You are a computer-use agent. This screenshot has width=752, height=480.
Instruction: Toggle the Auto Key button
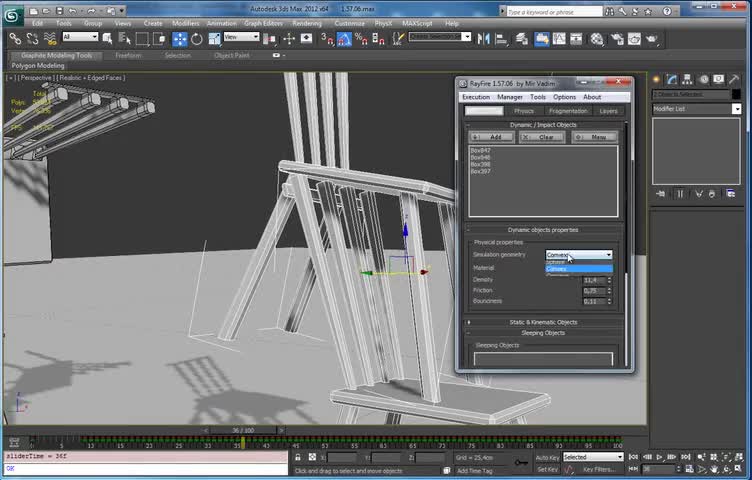[547, 457]
